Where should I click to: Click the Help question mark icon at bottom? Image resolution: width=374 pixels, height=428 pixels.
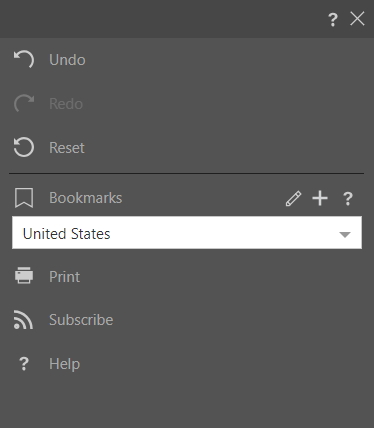coord(24,364)
